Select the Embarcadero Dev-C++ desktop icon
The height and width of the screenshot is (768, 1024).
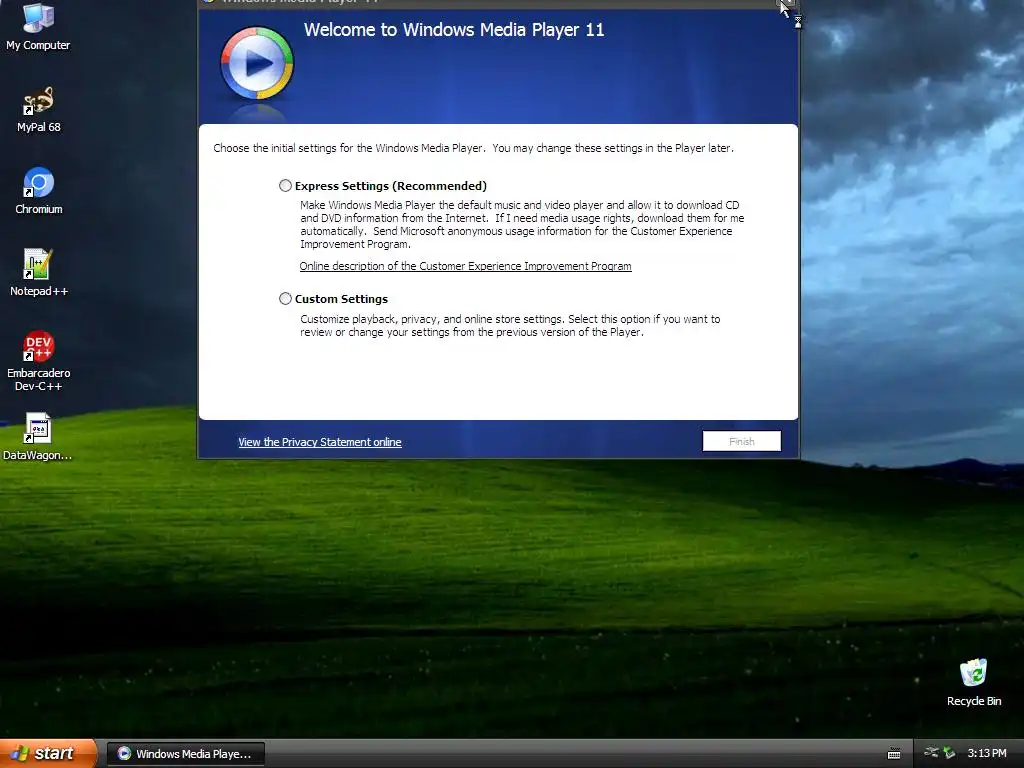39,361
